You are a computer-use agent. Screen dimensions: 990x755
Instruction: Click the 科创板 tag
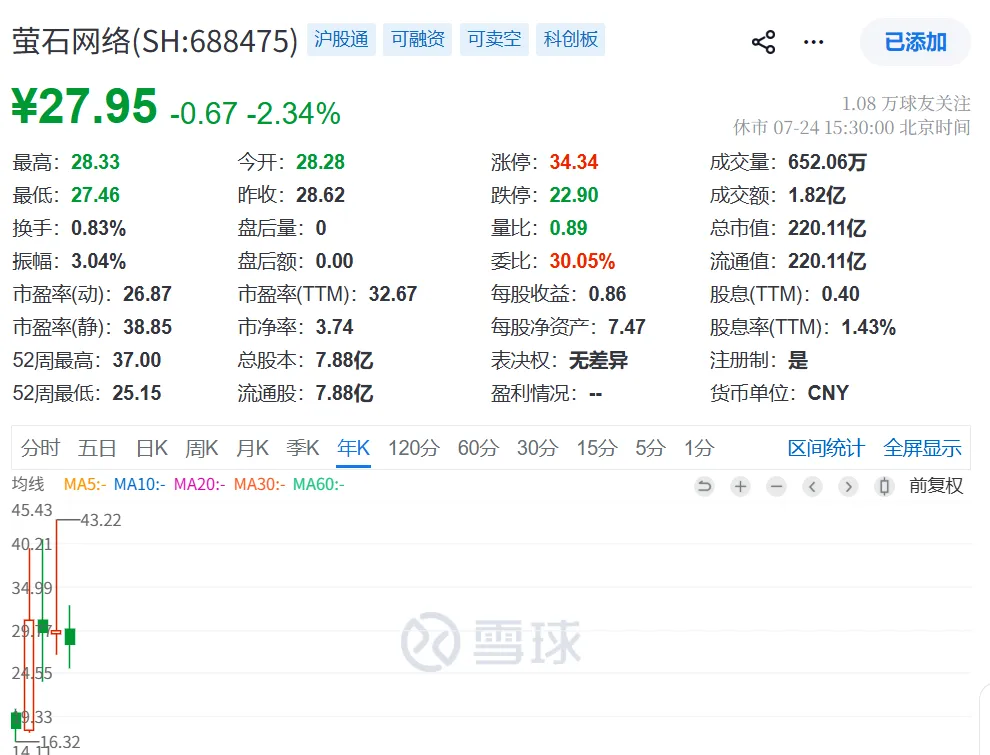(571, 39)
